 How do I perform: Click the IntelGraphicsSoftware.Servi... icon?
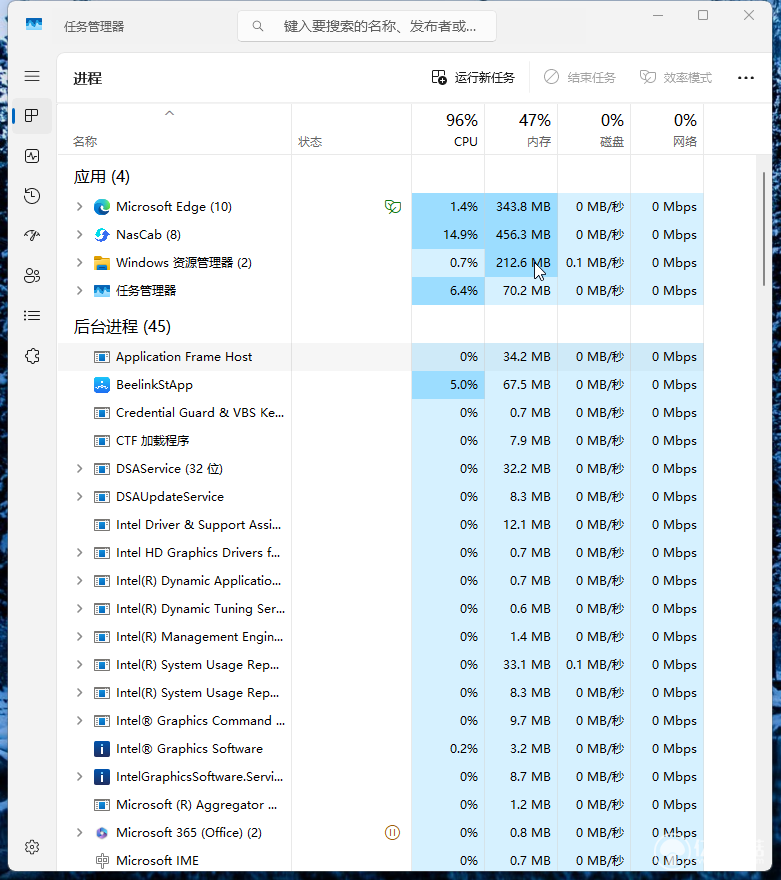pos(102,777)
